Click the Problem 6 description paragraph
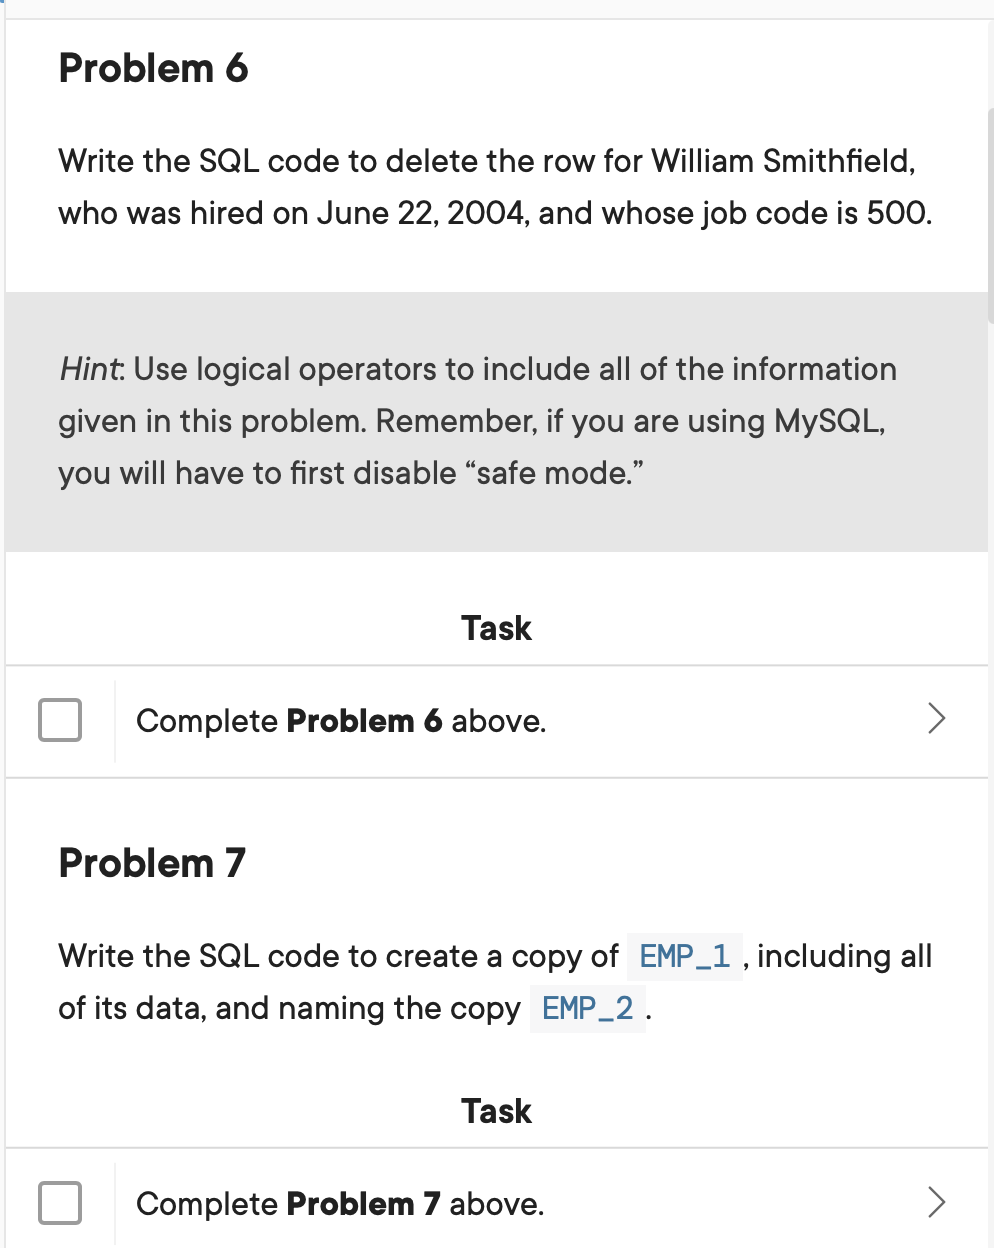 495,187
